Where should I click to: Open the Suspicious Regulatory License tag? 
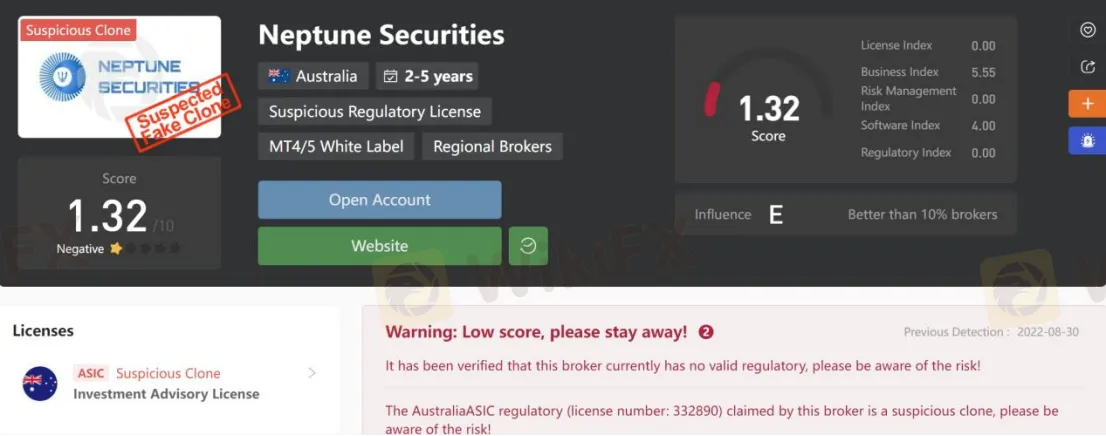pyautogui.click(x=375, y=111)
